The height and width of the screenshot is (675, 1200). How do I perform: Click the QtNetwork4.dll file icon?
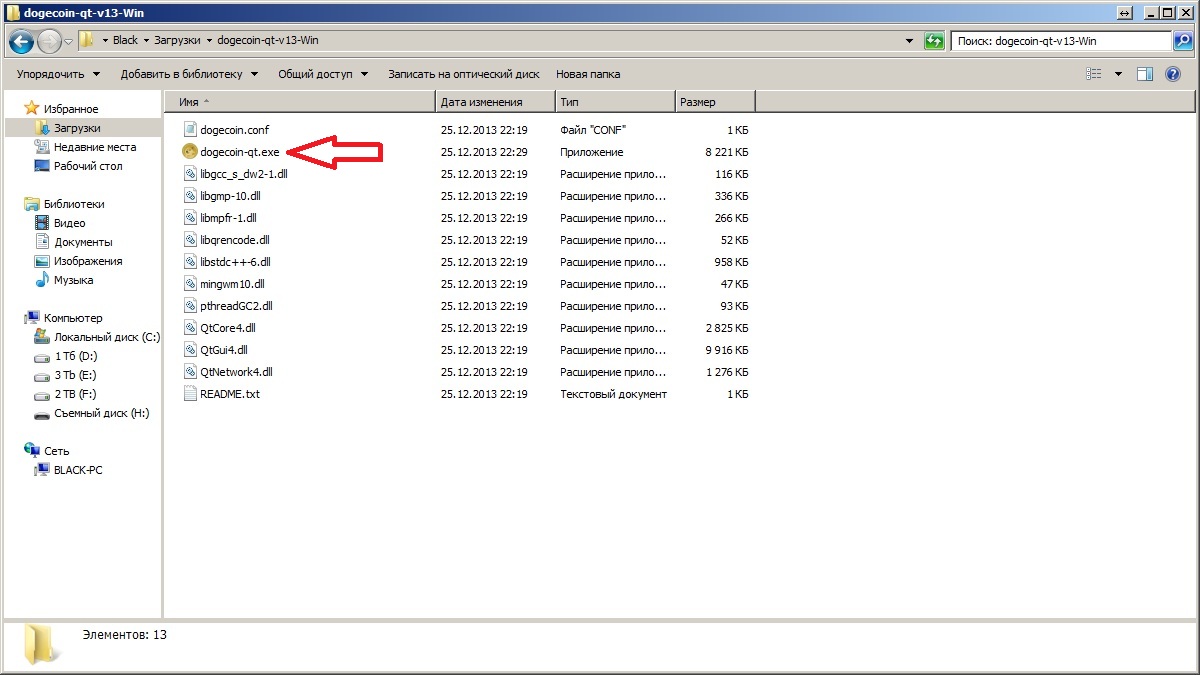191,372
